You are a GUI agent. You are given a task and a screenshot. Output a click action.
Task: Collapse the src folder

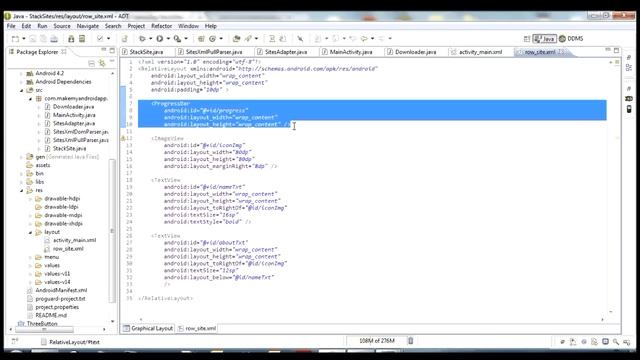click(22, 90)
